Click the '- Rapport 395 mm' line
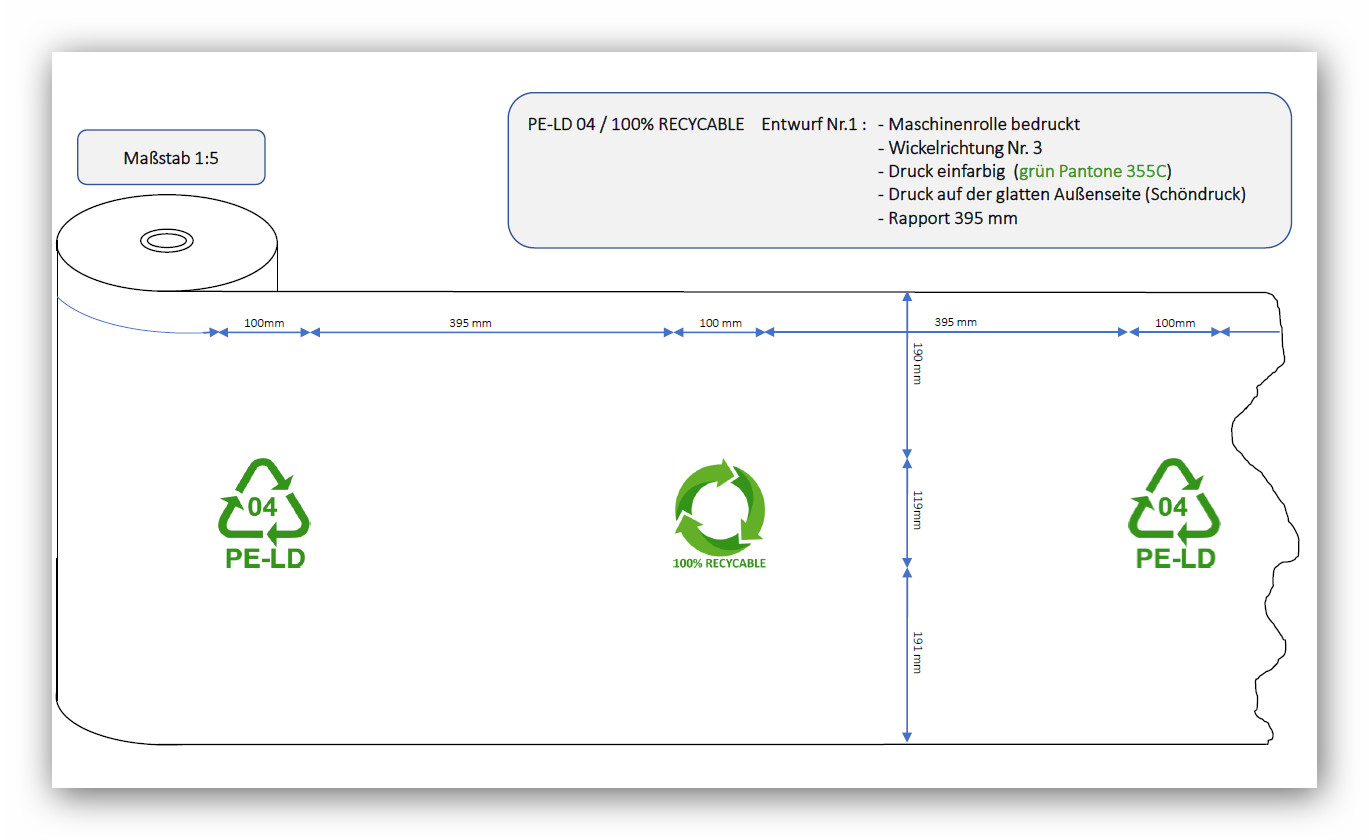Viewport: 1369px width, 840px height. point(947,218)
